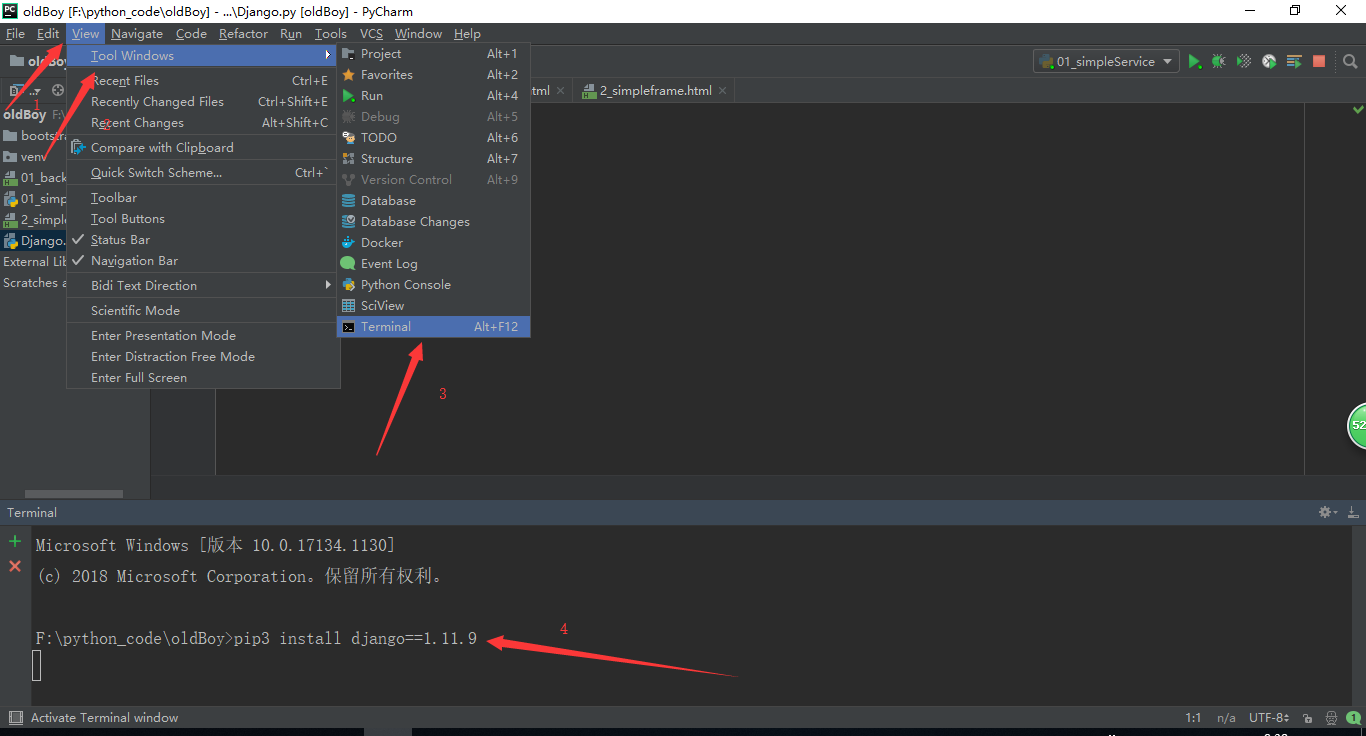Open the SciView tool window
Image resolution: width=1366 pixels, height=736 pixels.
tap(433, 306)
